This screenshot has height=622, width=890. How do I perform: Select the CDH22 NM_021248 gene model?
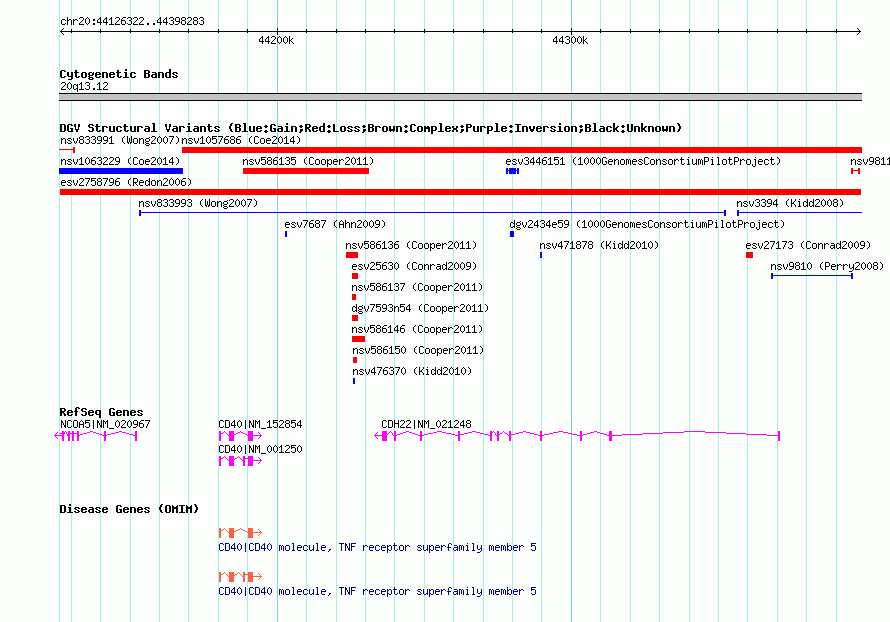[580, 436]
